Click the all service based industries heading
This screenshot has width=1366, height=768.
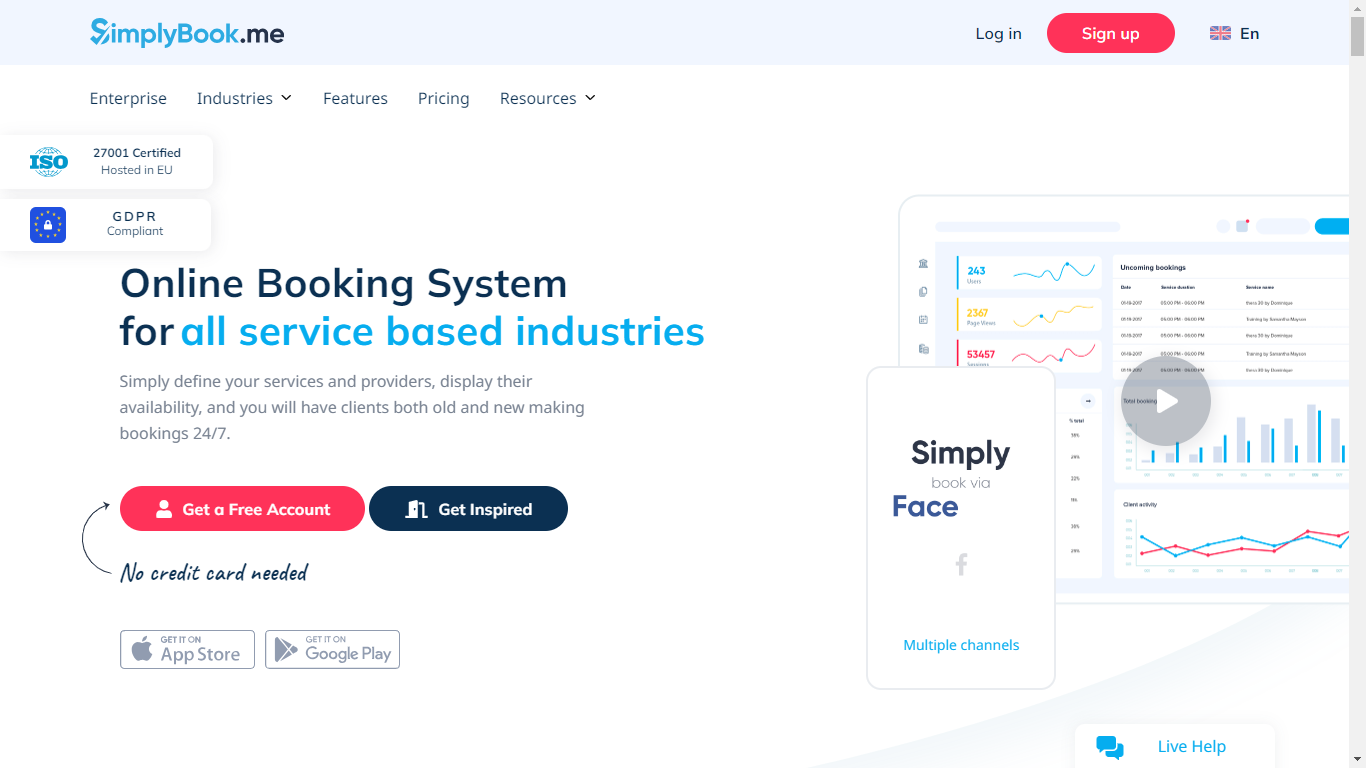coord(442,331)
